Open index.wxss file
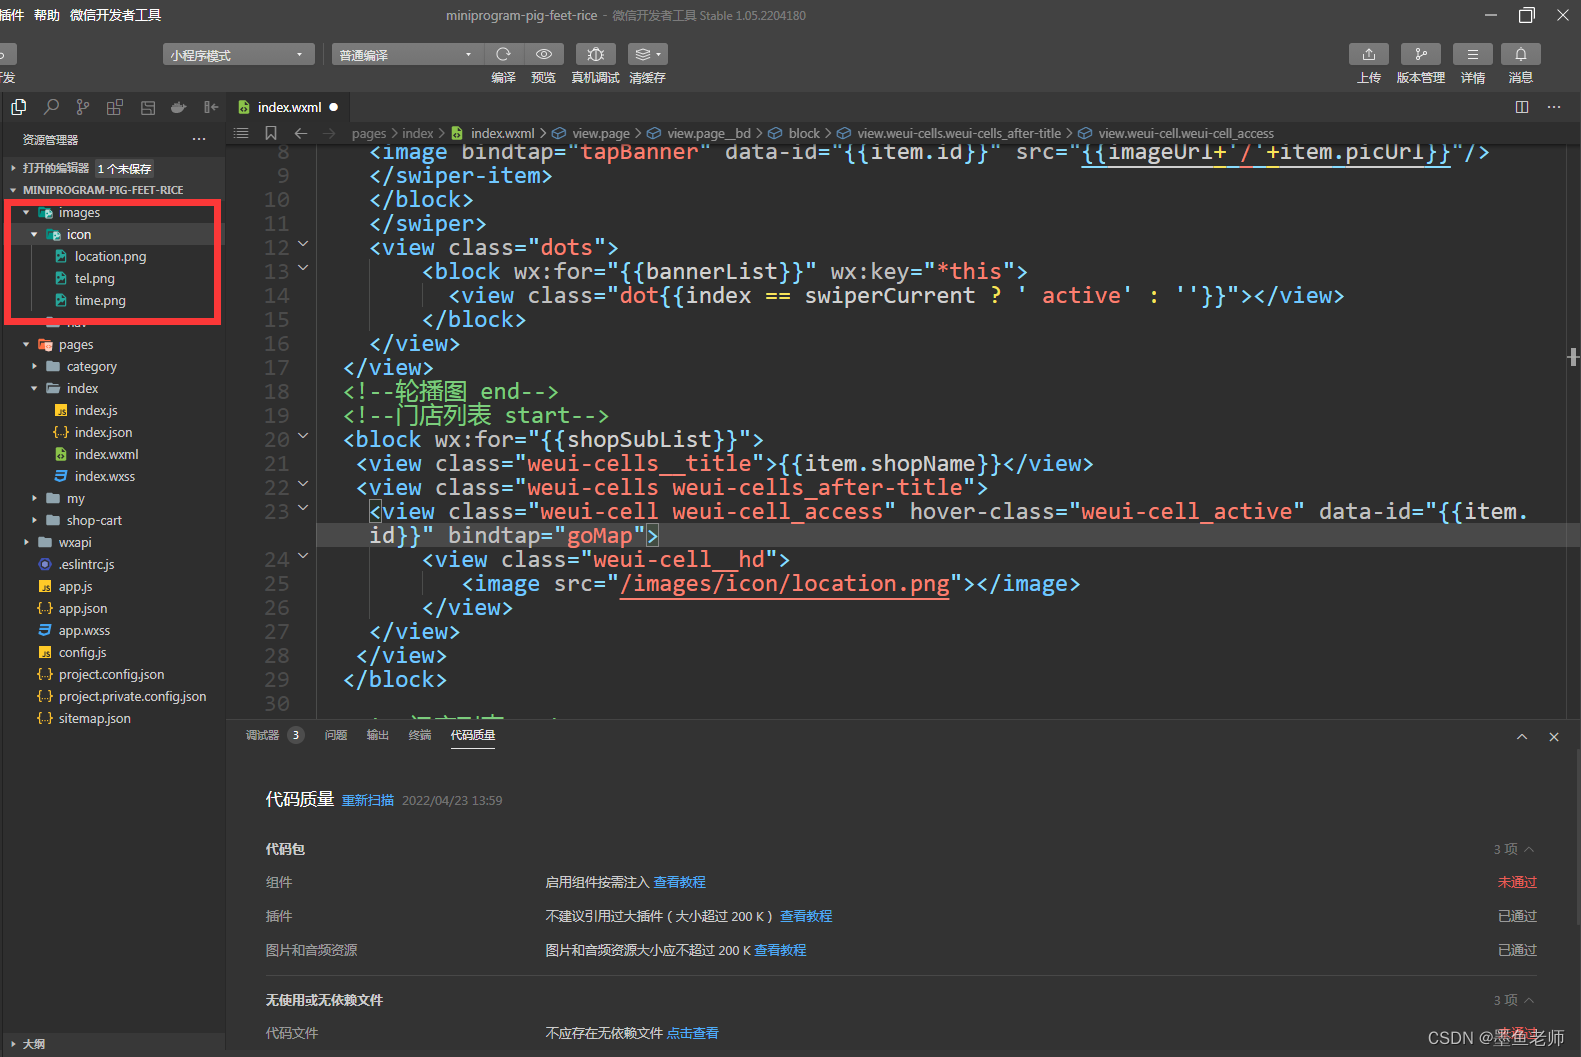The width and height of the screenshot is (1581, 1057). tap(105, 476)
